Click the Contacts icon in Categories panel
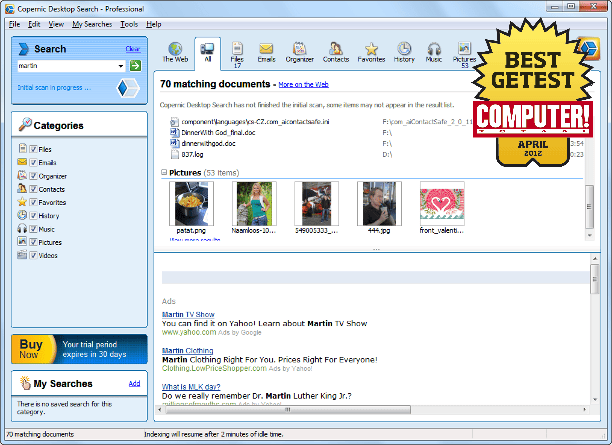Image resolution: width=612 pixels, height=445 pixels. [22, 189]
